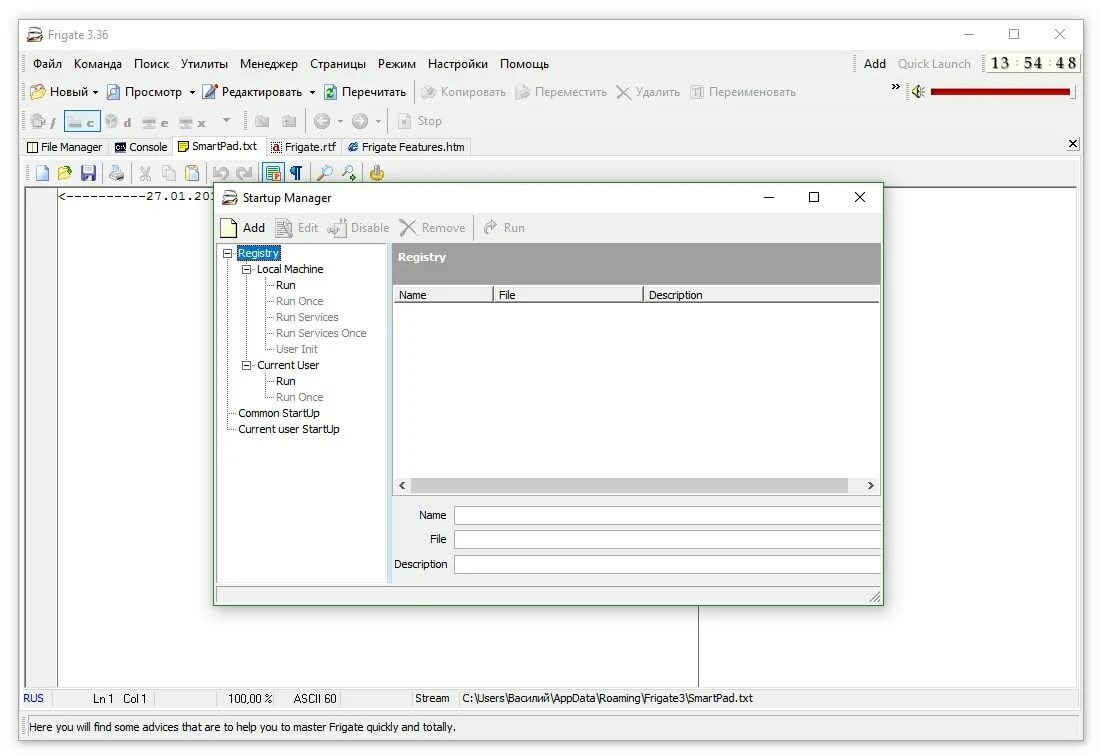
Task: Switch to the File Manager tab
Action: [x=64, y=147]
